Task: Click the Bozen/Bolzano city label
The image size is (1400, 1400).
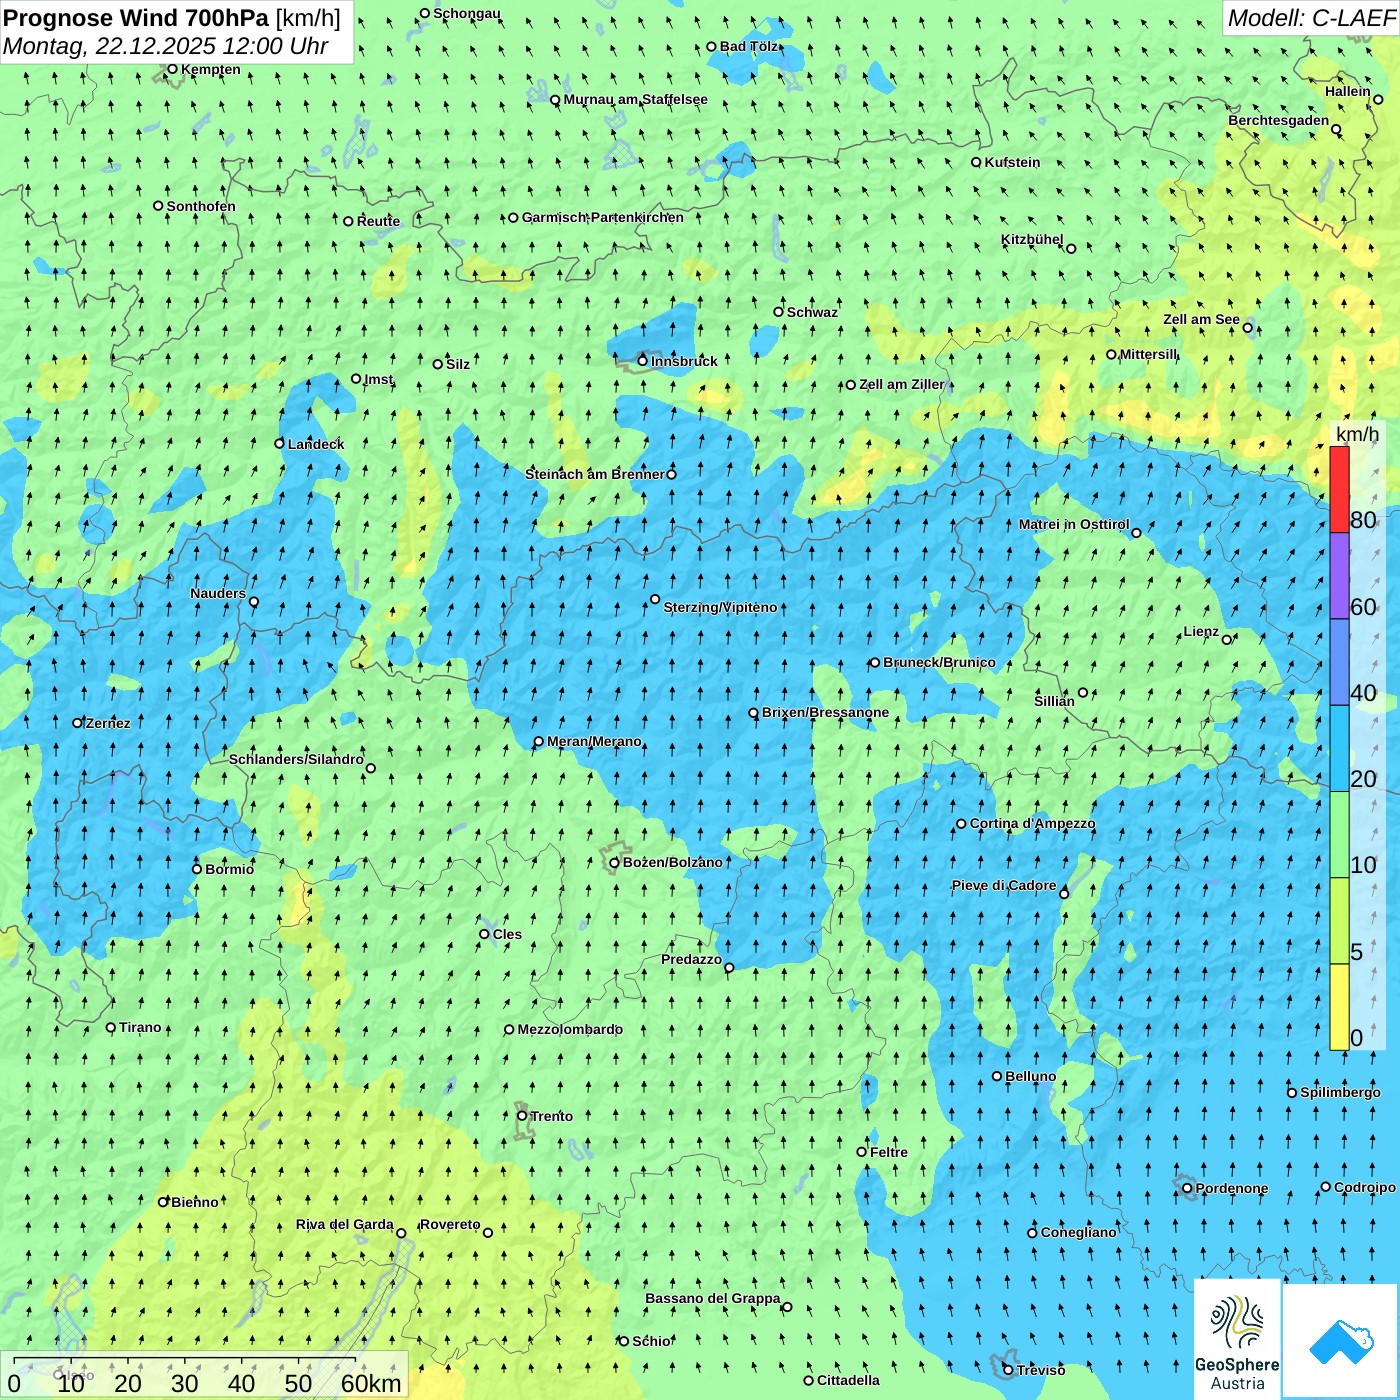Action: 672,862
